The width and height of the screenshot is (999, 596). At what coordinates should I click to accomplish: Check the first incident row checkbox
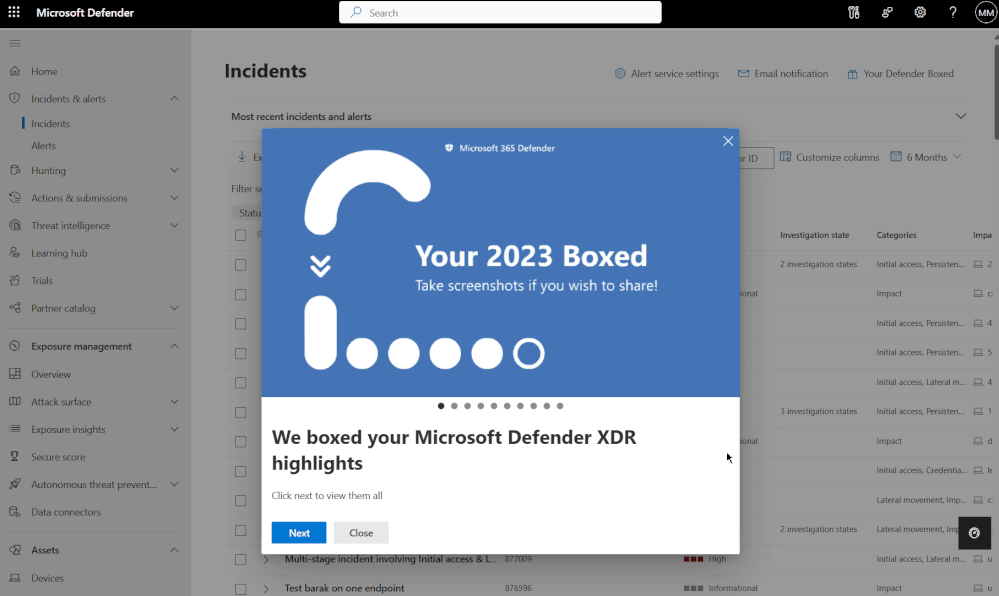click(x=240, y=265)
